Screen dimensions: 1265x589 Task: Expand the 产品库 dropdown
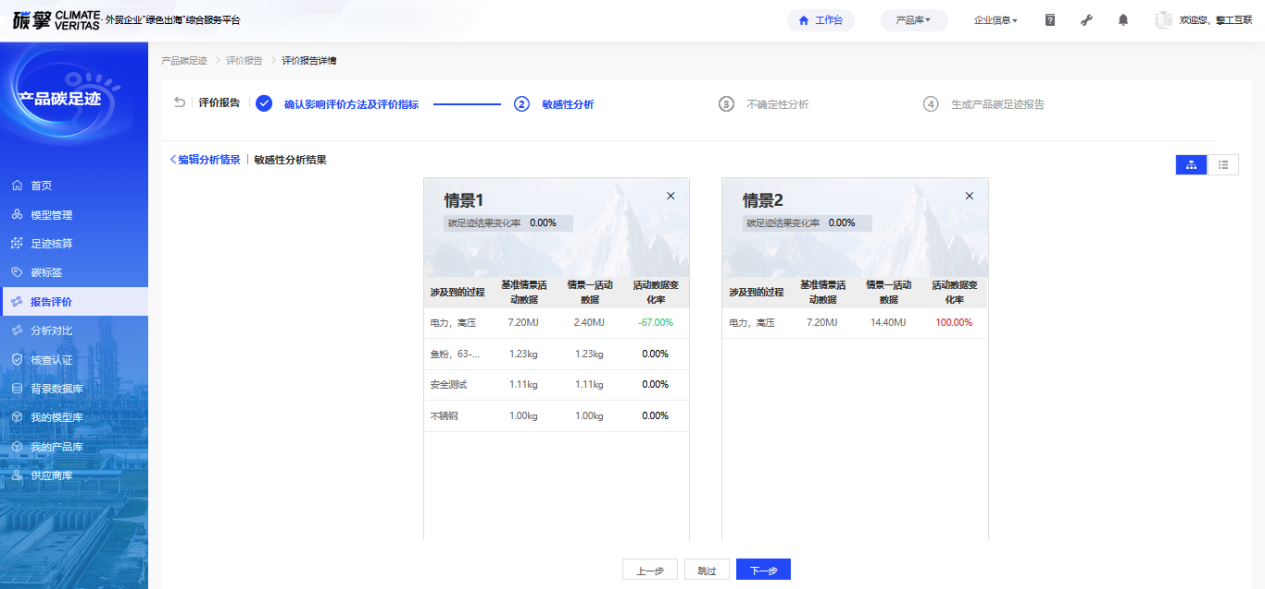(x=913, y=20)
